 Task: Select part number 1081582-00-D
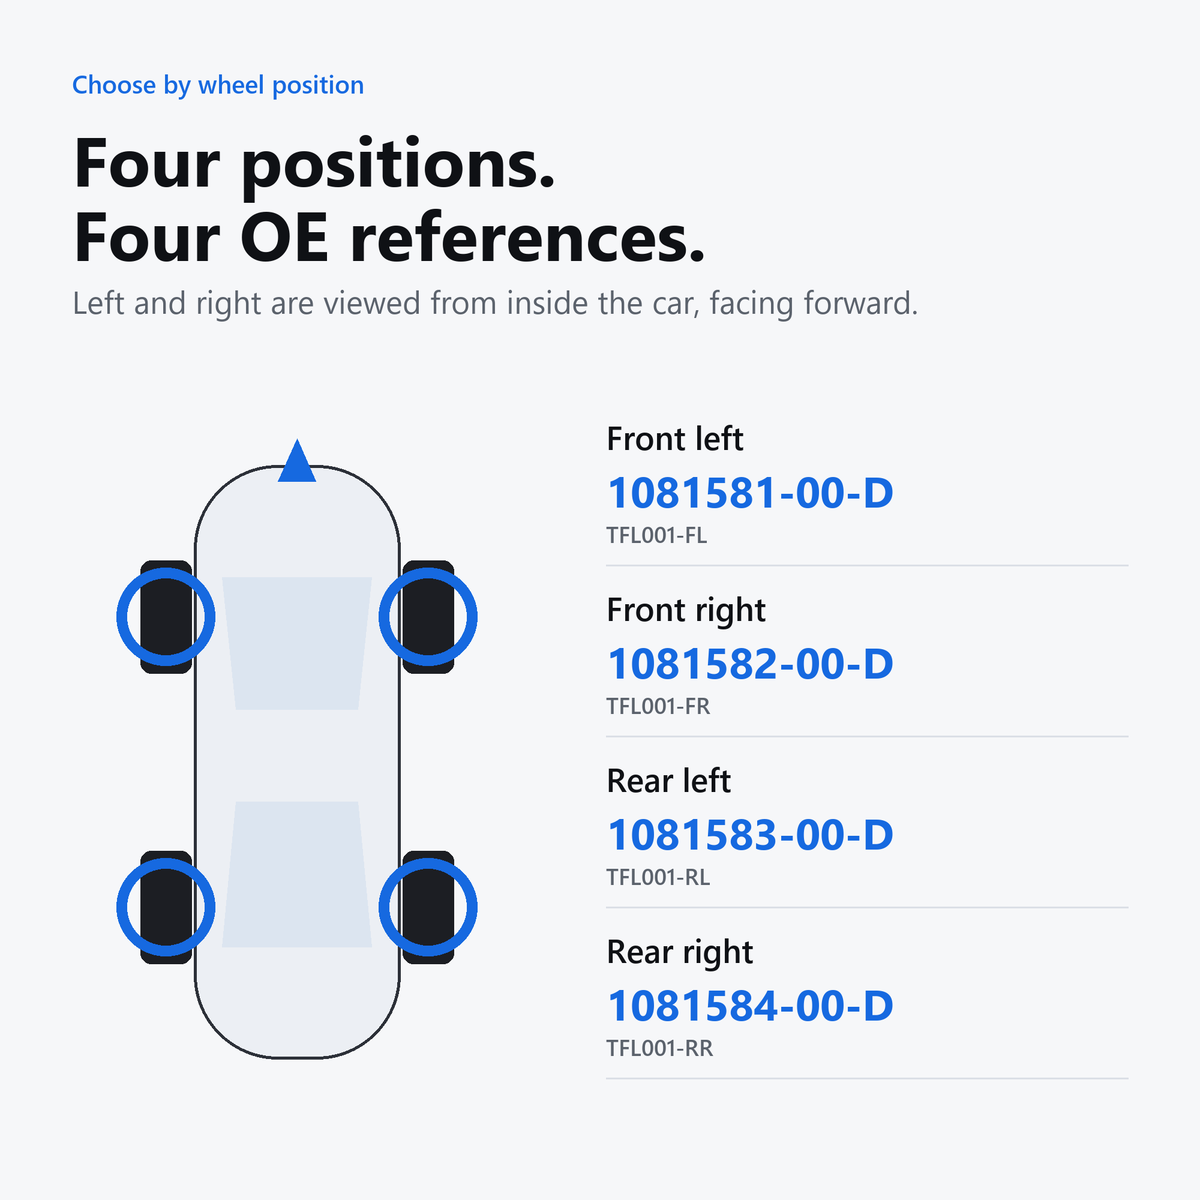pos(750,664)
